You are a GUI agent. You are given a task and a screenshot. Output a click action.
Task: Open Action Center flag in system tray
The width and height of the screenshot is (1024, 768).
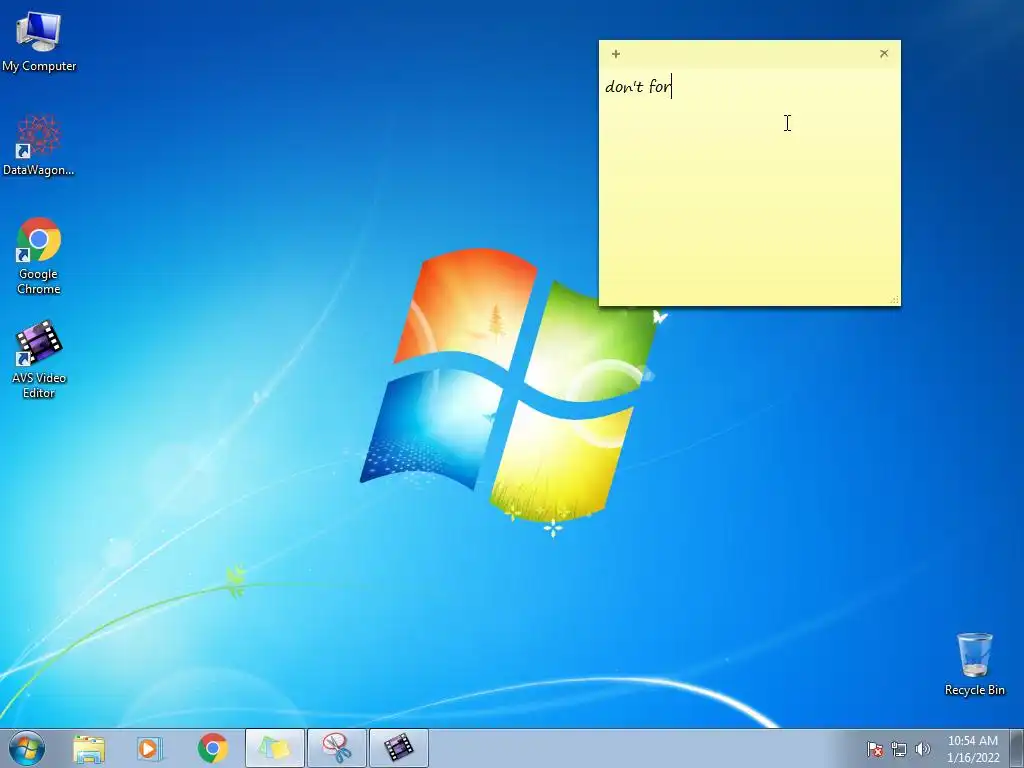tap(875, 749)
